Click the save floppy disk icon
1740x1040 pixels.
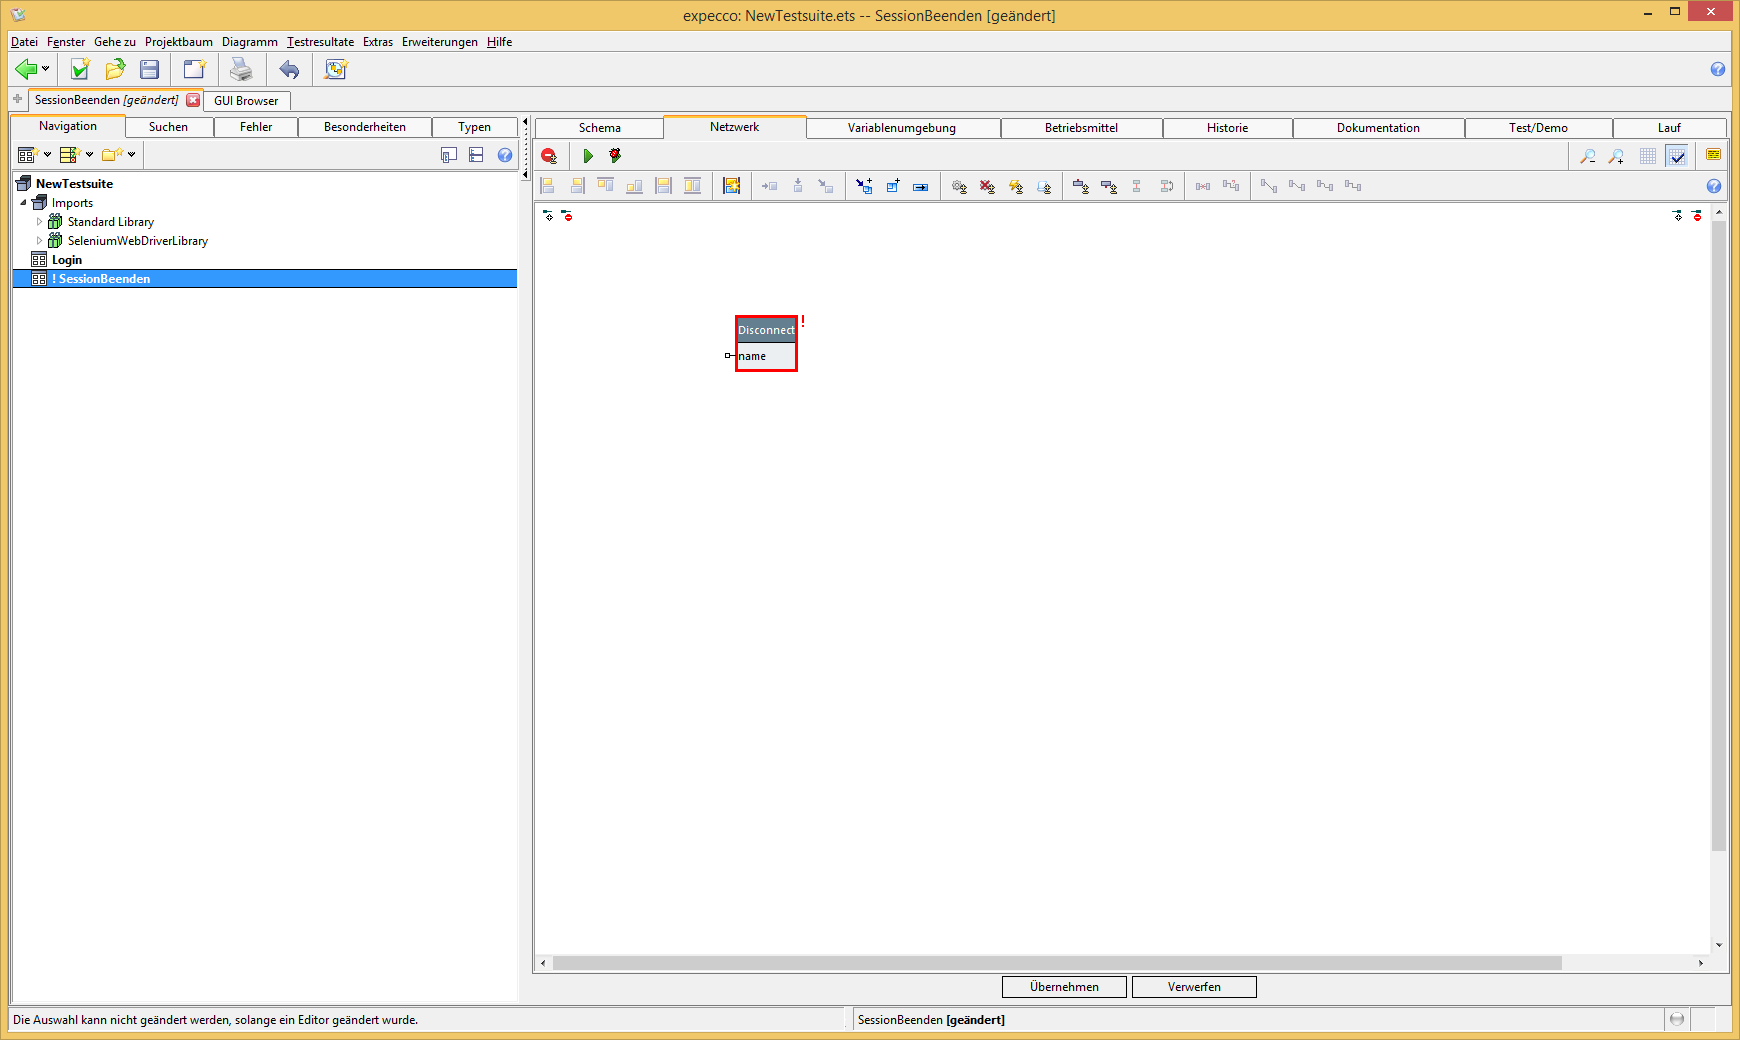pos(150,69)
